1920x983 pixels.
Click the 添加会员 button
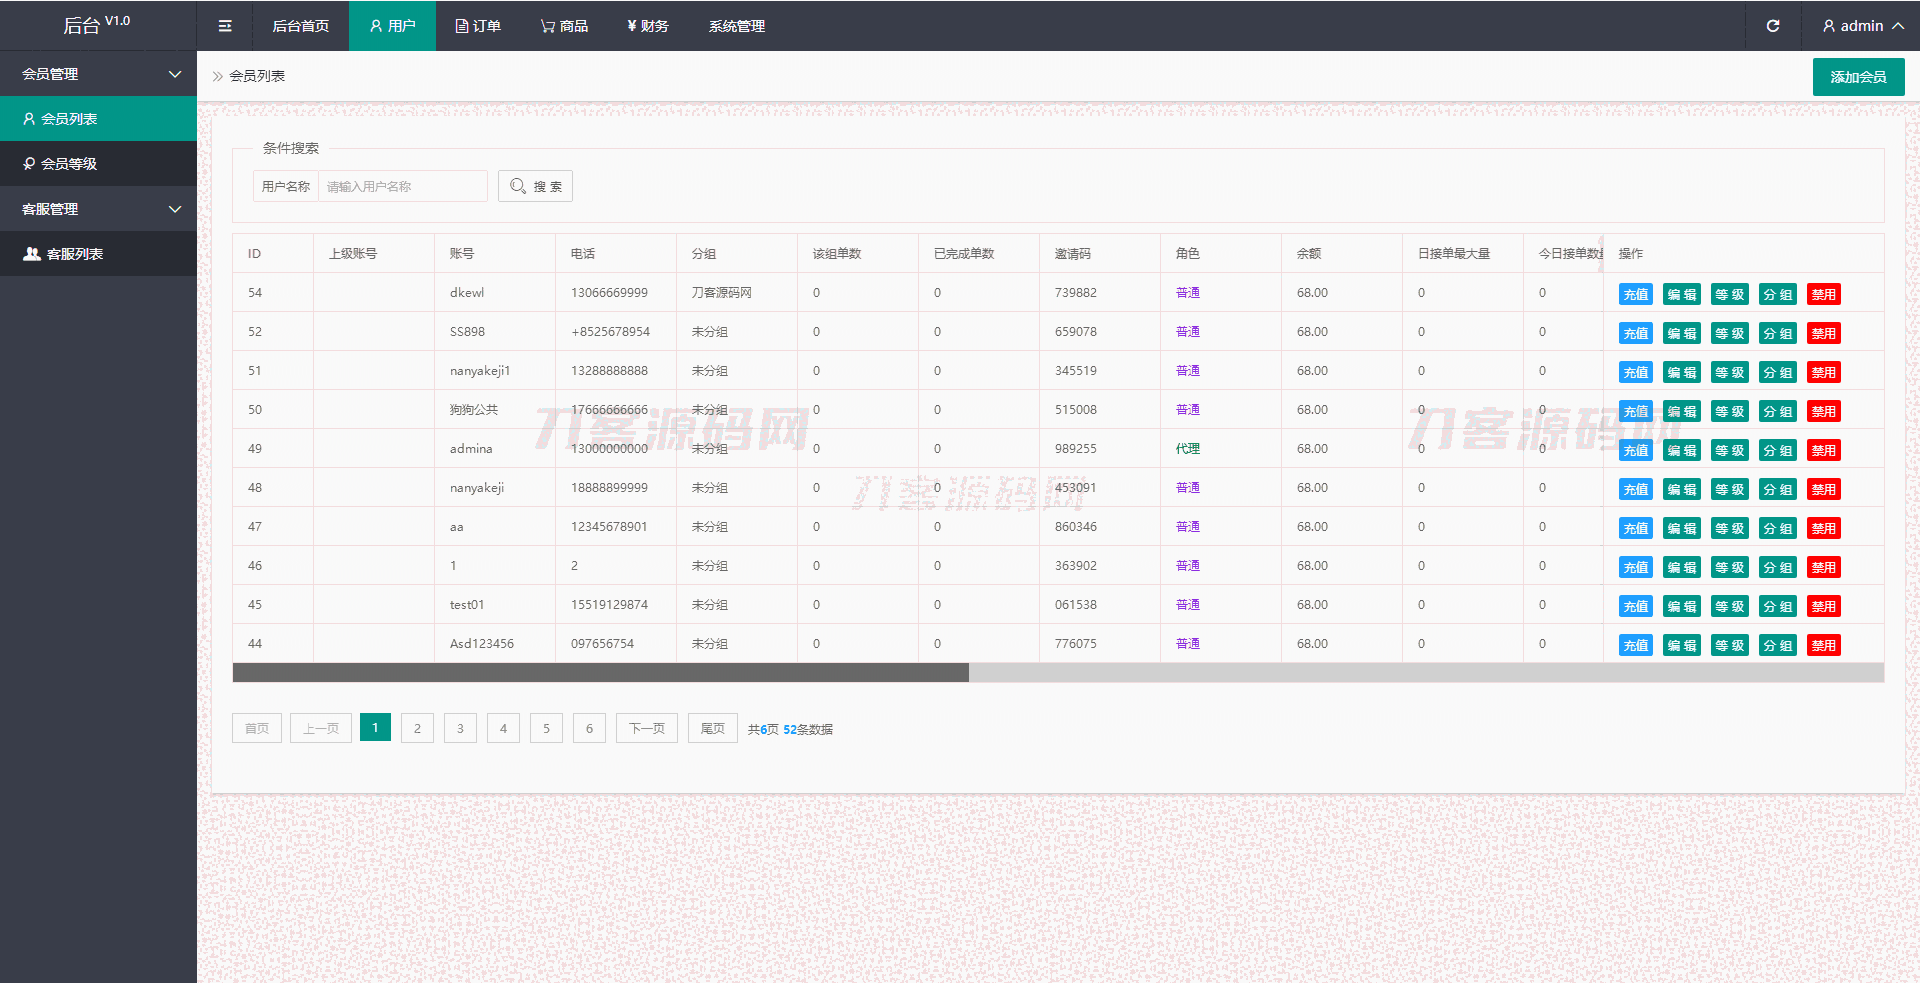click(x=1858, y=77)
